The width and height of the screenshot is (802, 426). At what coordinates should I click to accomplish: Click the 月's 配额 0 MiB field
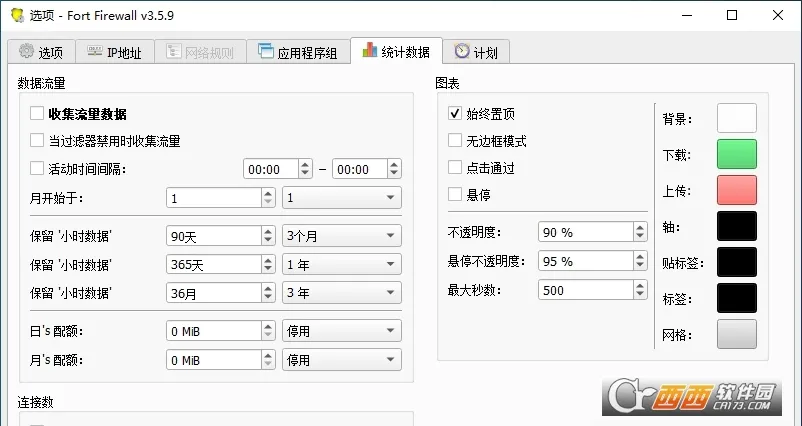[x=214, y=360]
